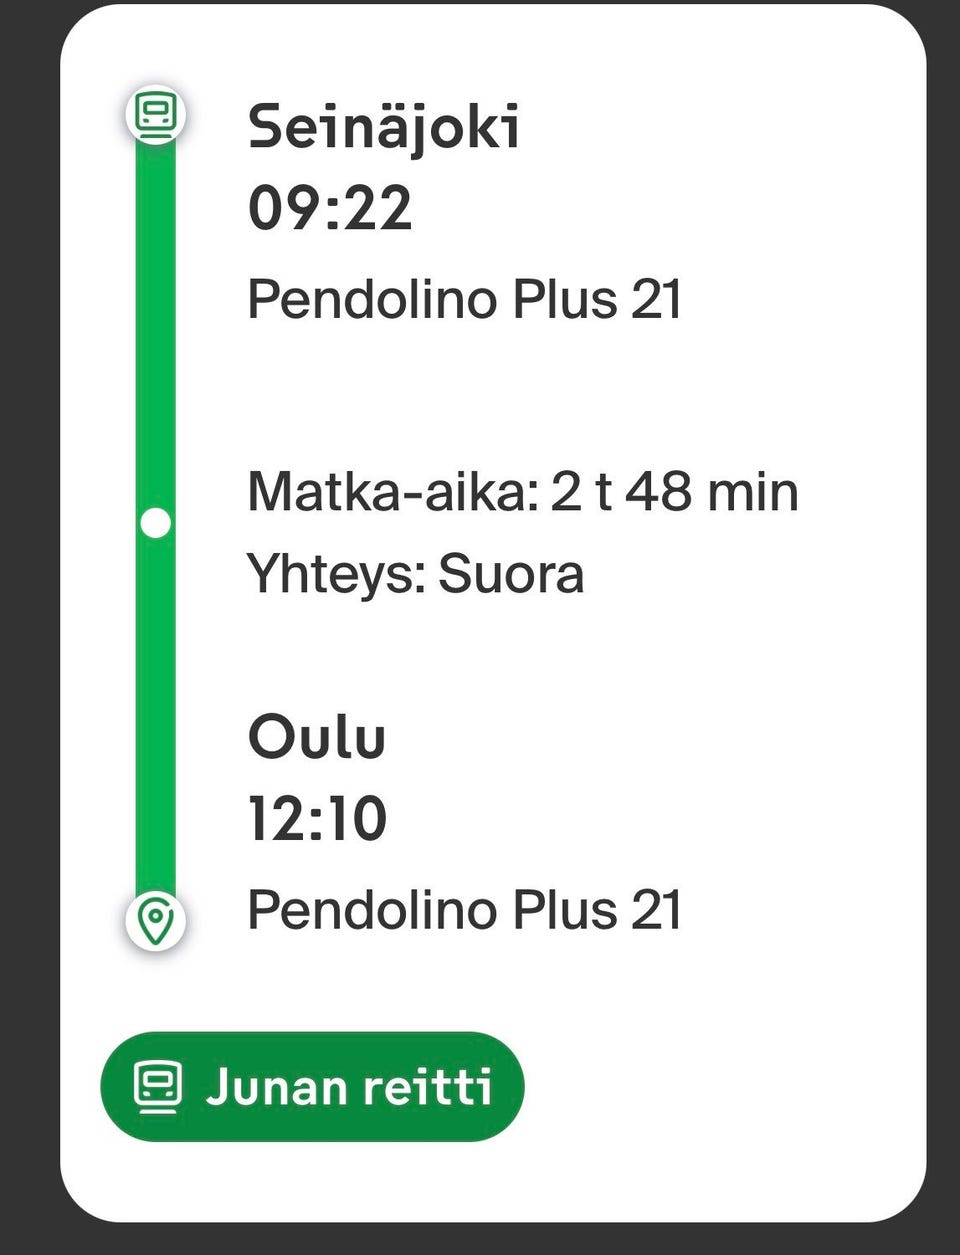
Task: Click the Matka-aika 2 t 48 min text
Action: pos(523,492)
